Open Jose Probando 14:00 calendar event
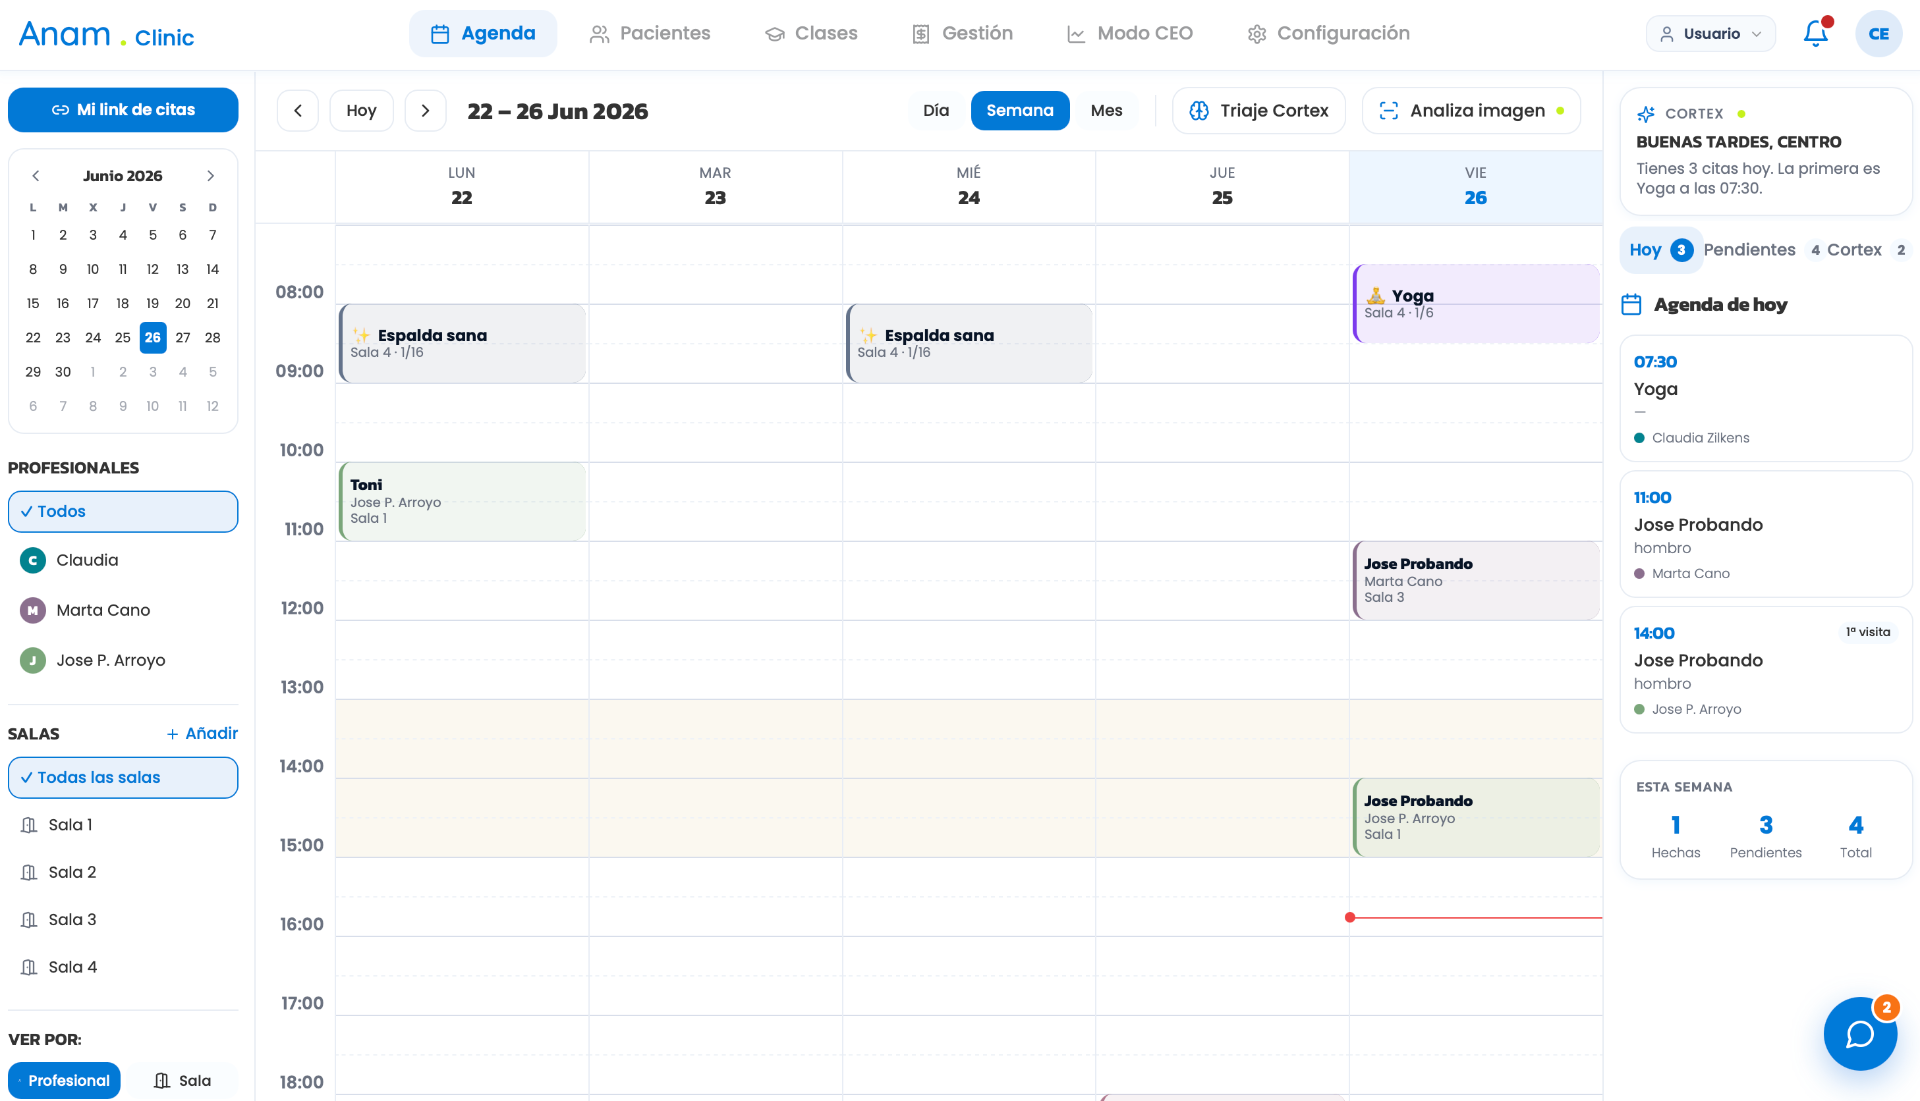 tap(1476, 818)
